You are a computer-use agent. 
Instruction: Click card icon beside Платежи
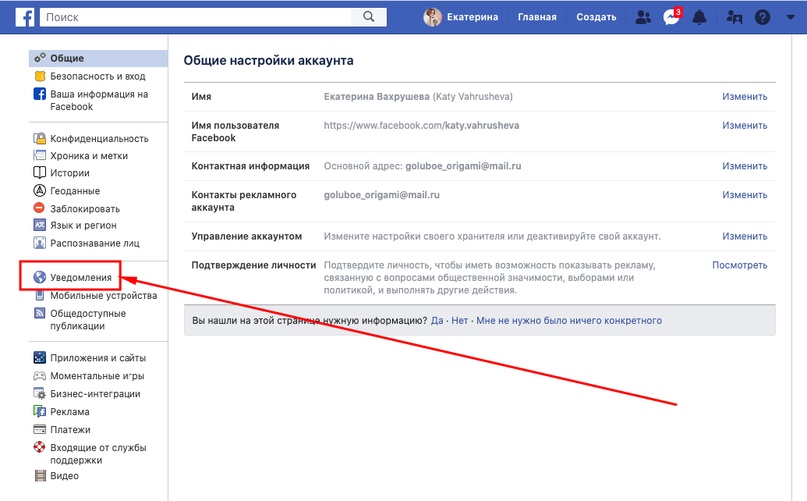[x=40, y=429]
